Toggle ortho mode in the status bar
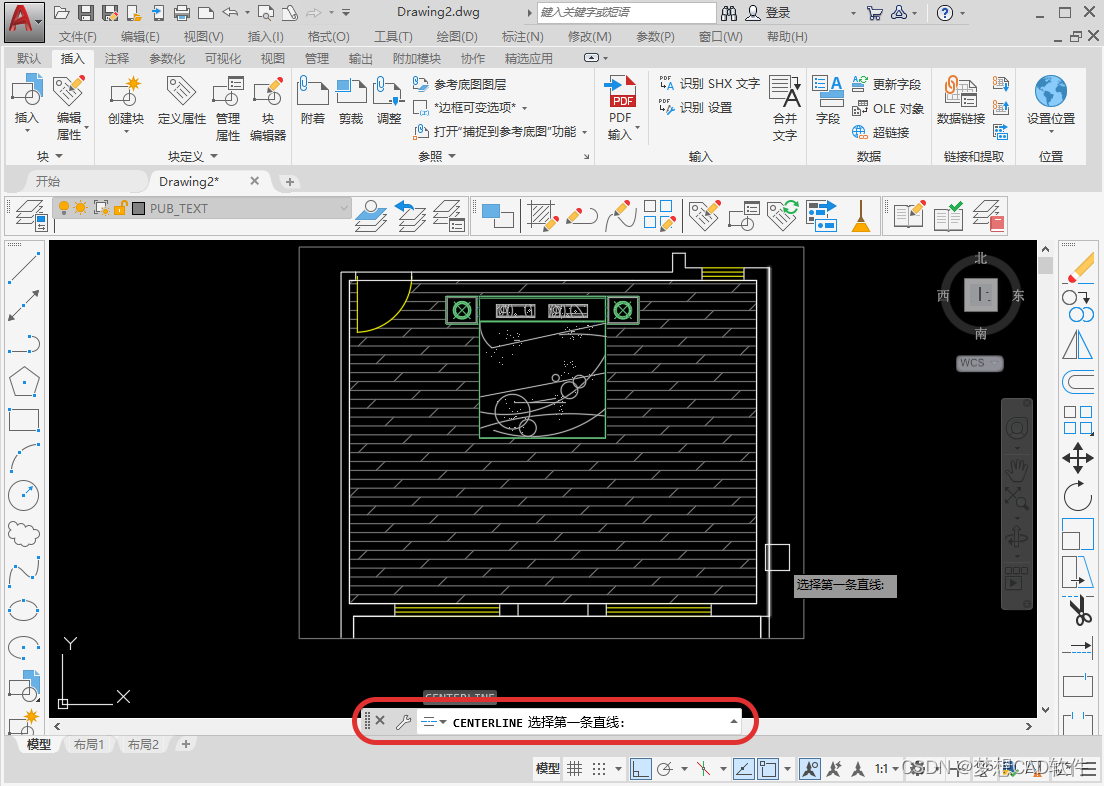The image size is (1104, 786). tap(641, 766)
